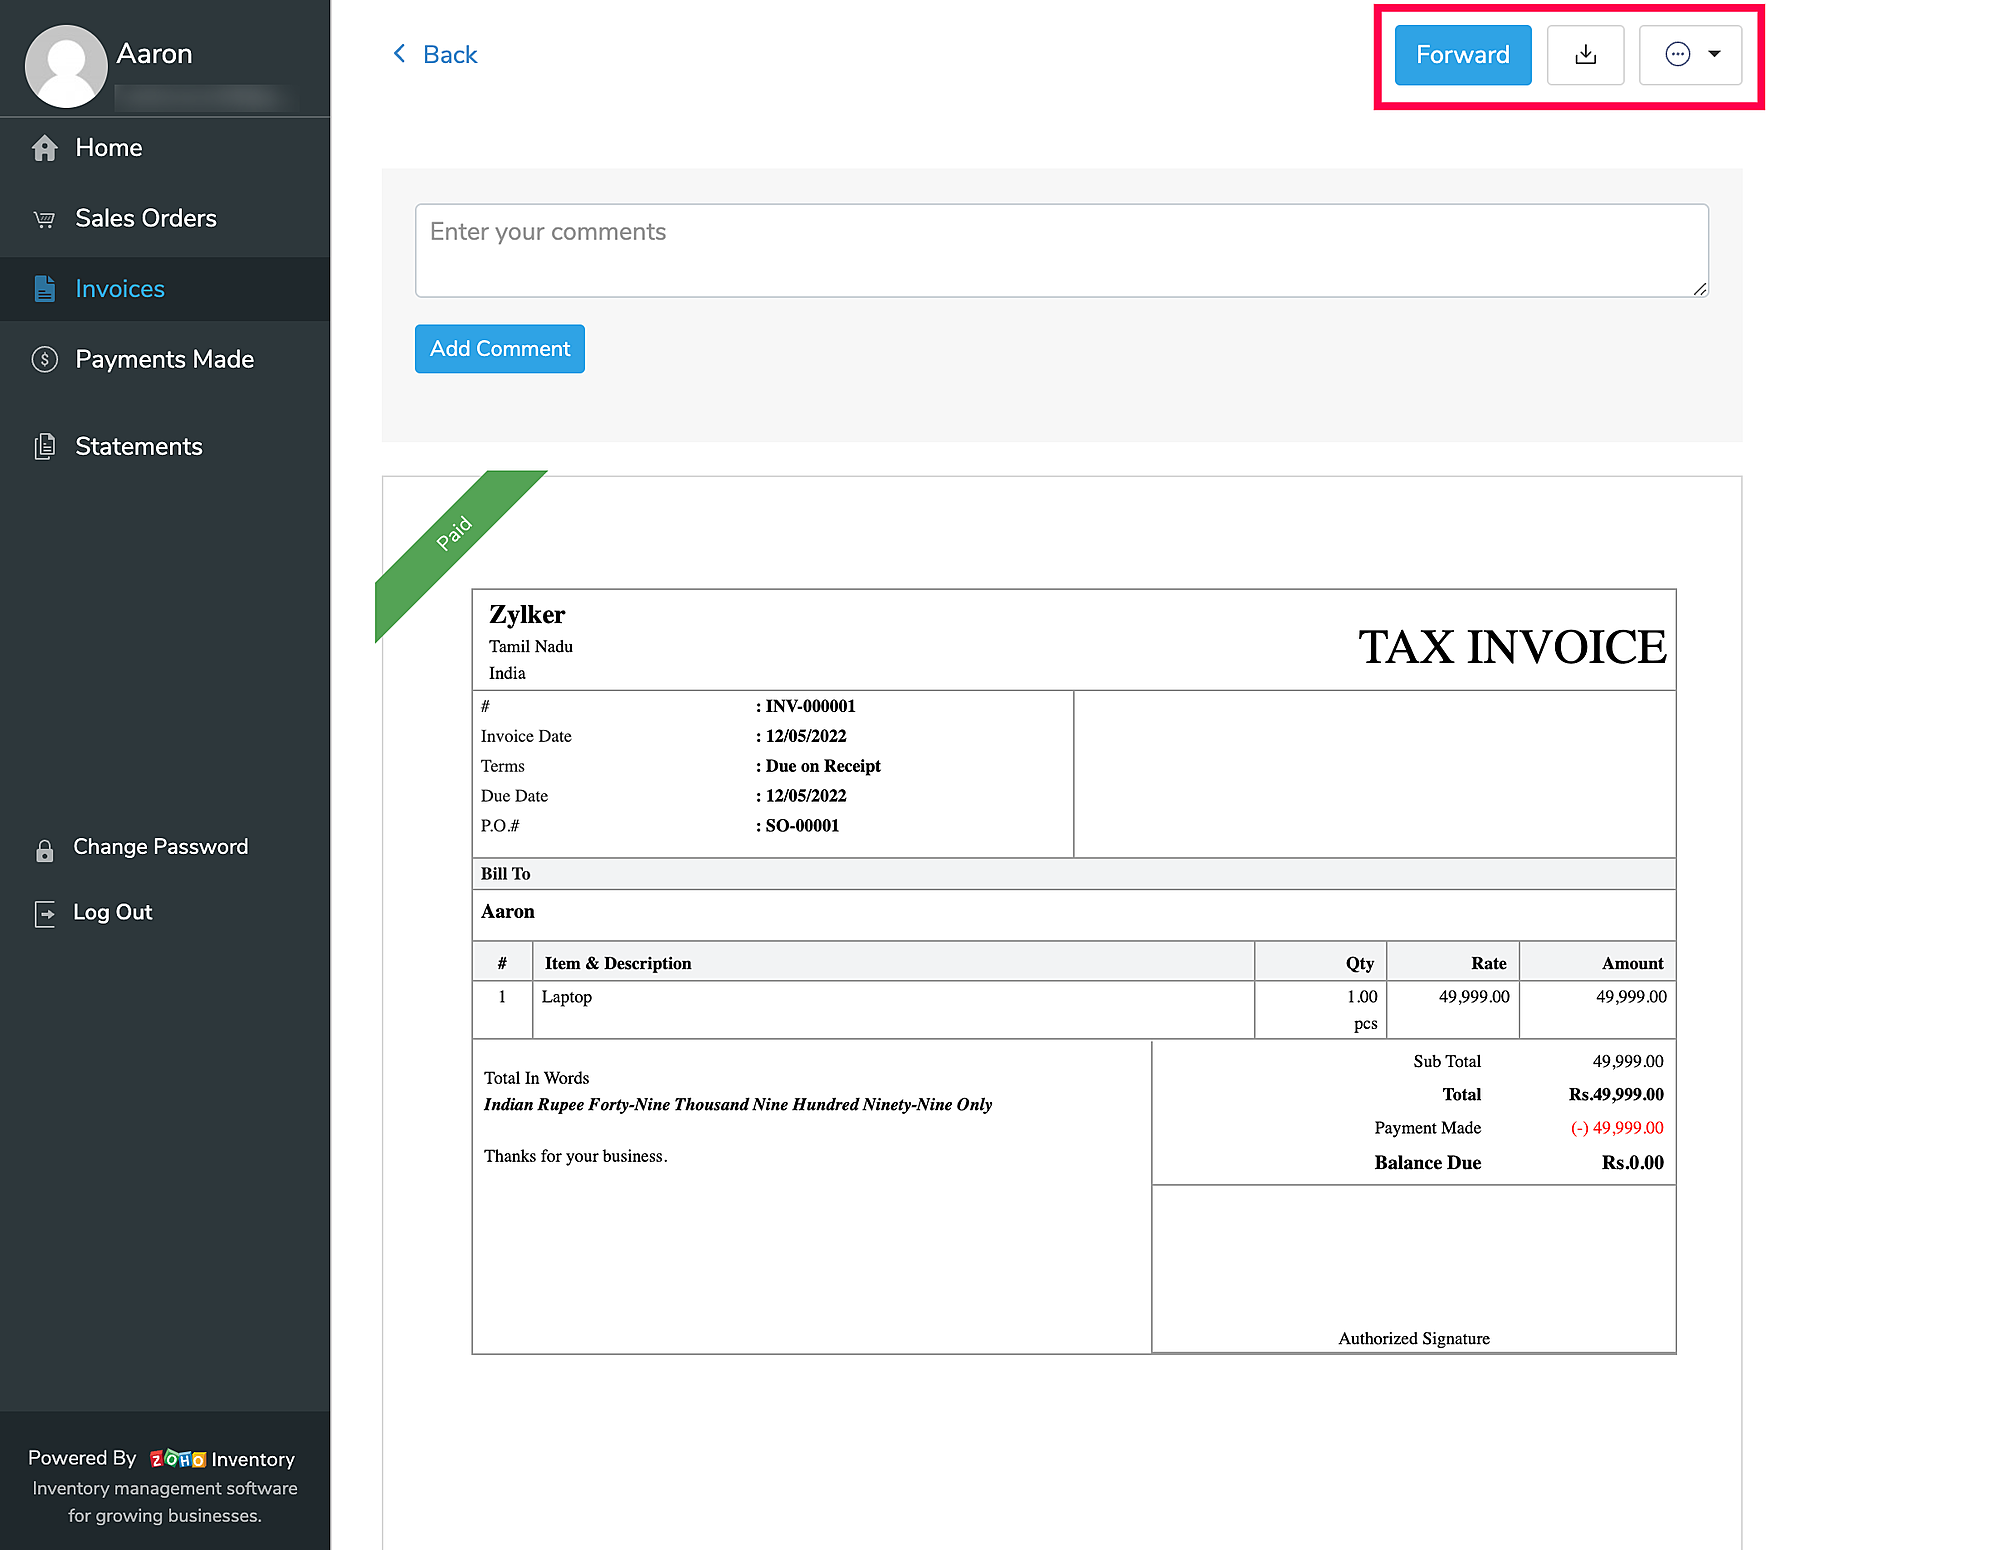Viewport: 2000px width, 1550px height.
Task: Click the green Paid status ribbon
Action: coord(455,533)
